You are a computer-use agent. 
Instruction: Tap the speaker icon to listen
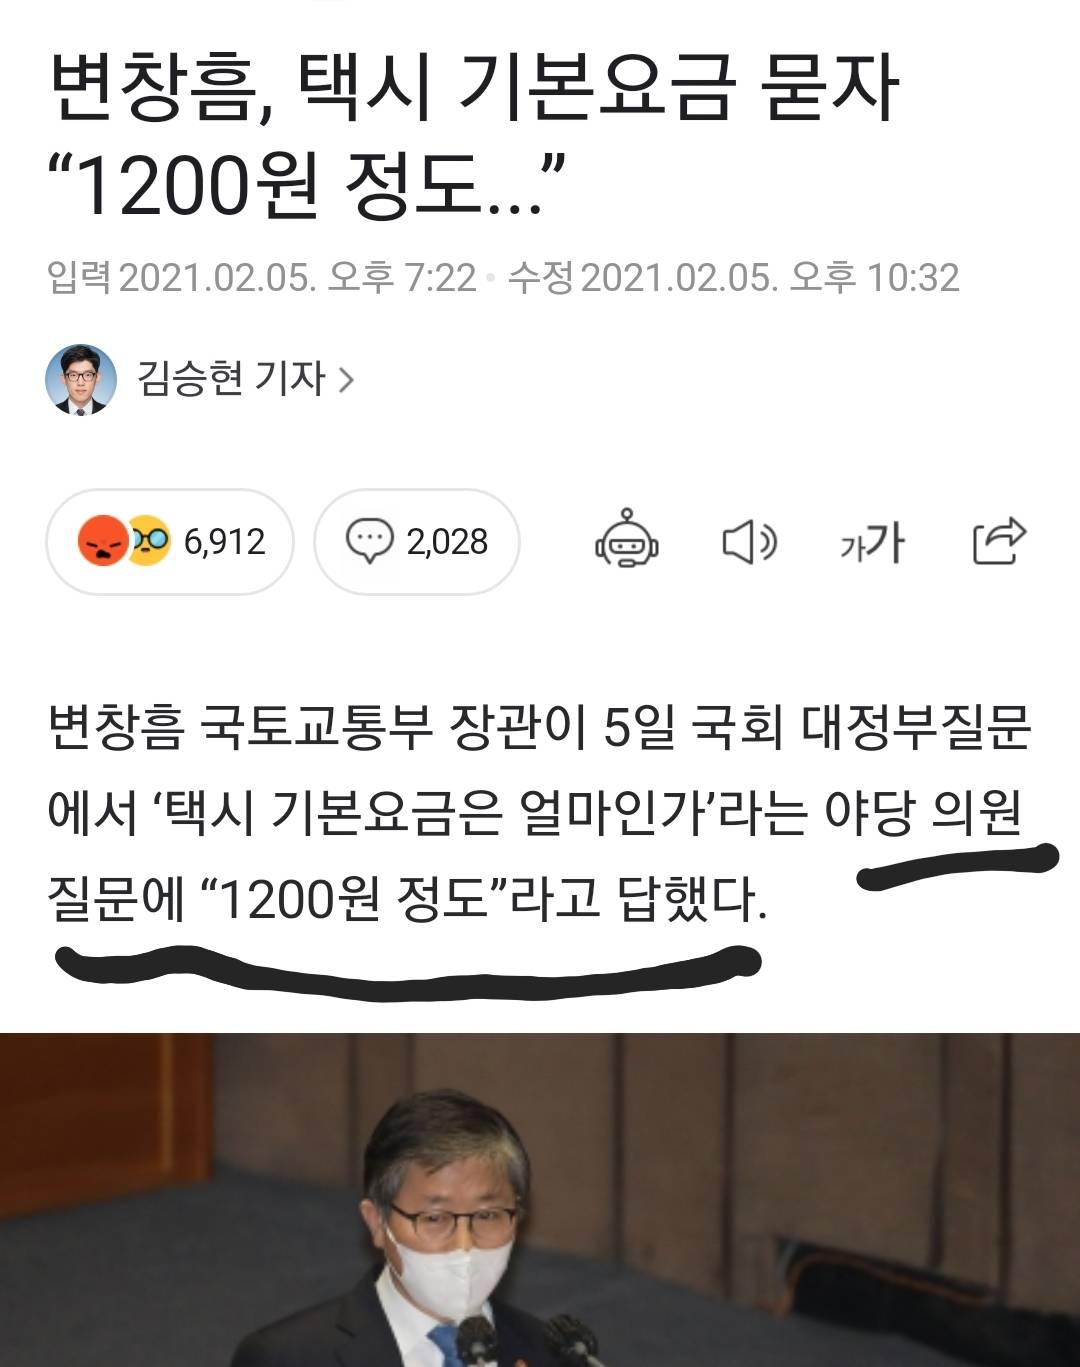click(x=749, y=542)
